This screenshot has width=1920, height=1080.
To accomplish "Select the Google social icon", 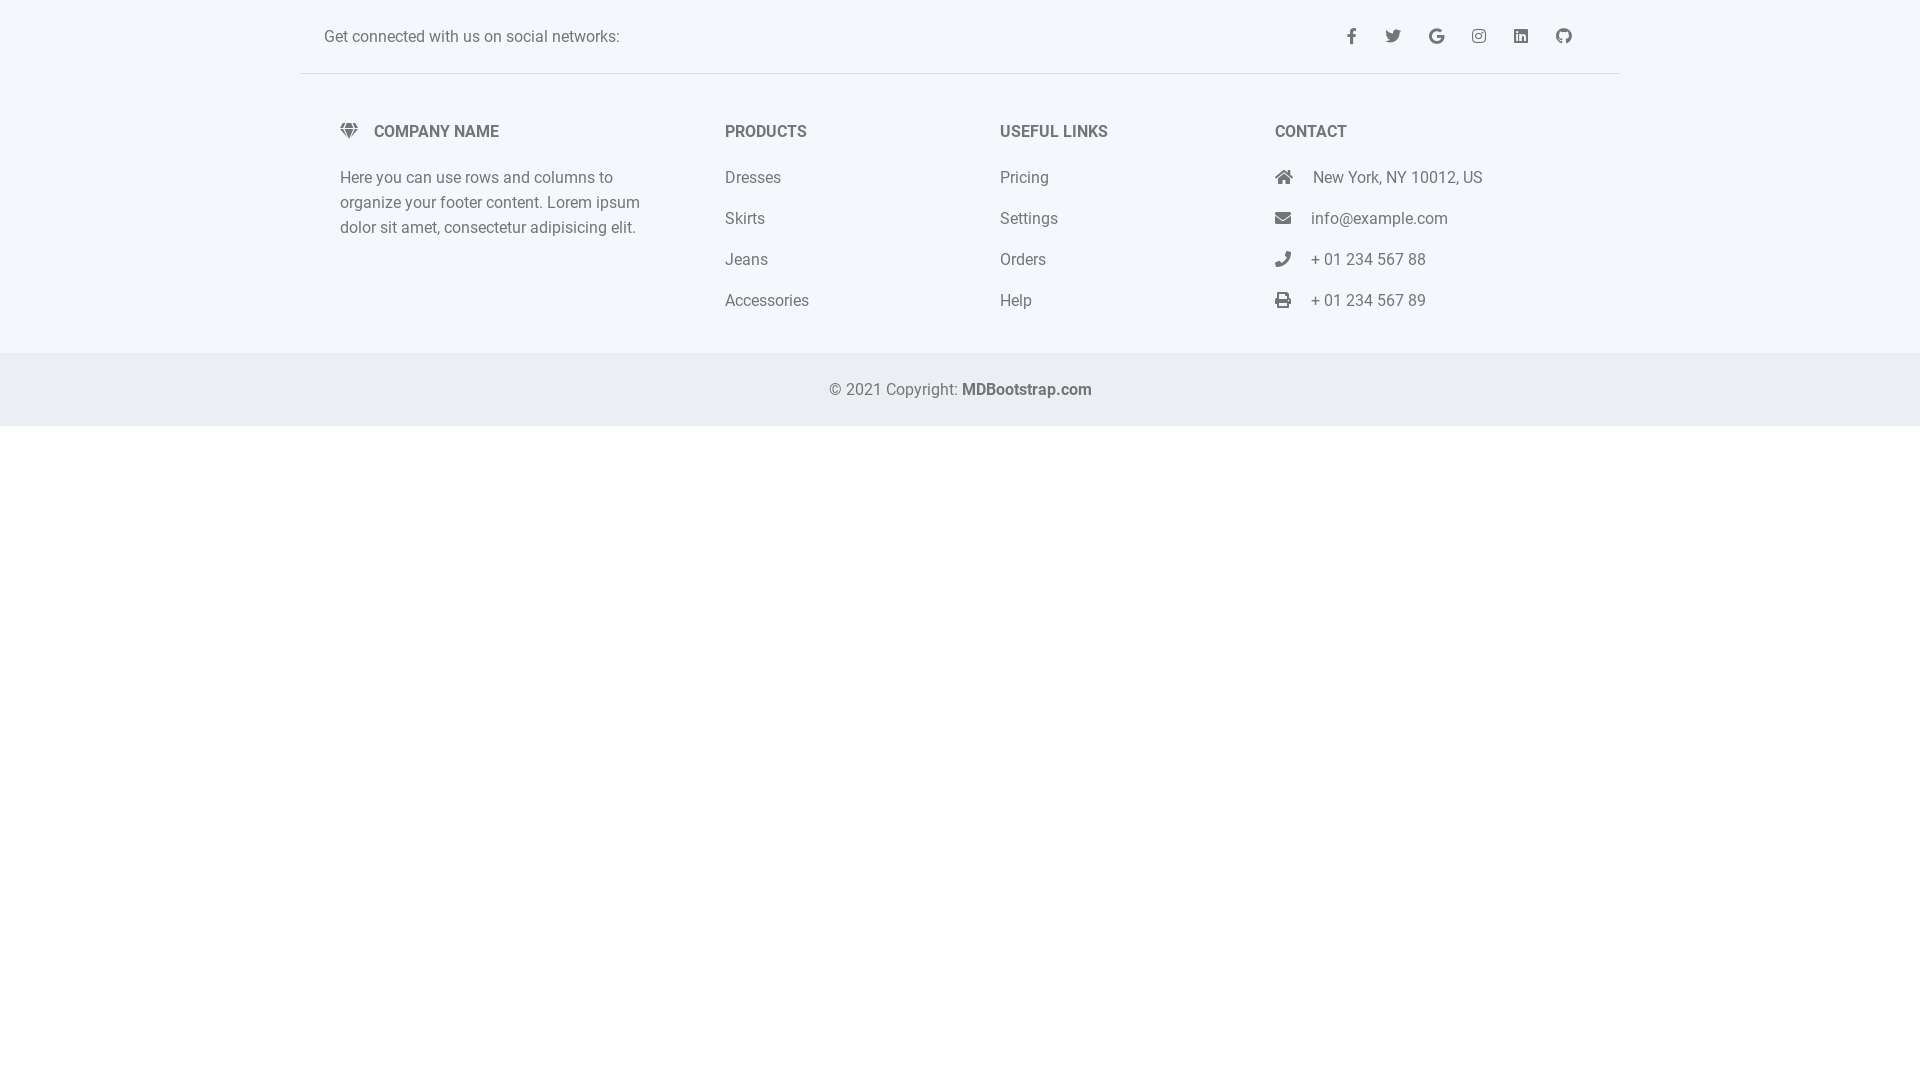I will tap(1436, 36).
